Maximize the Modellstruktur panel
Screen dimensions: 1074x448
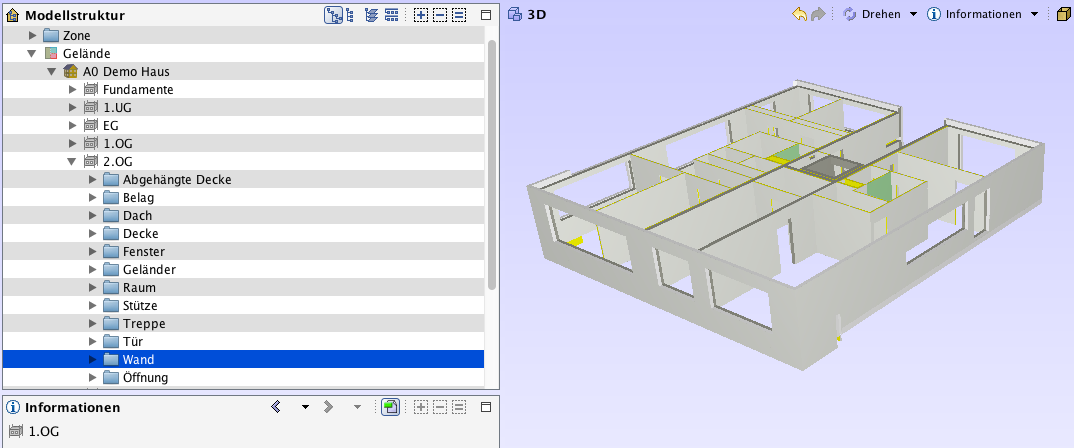[x=486, y=15]
